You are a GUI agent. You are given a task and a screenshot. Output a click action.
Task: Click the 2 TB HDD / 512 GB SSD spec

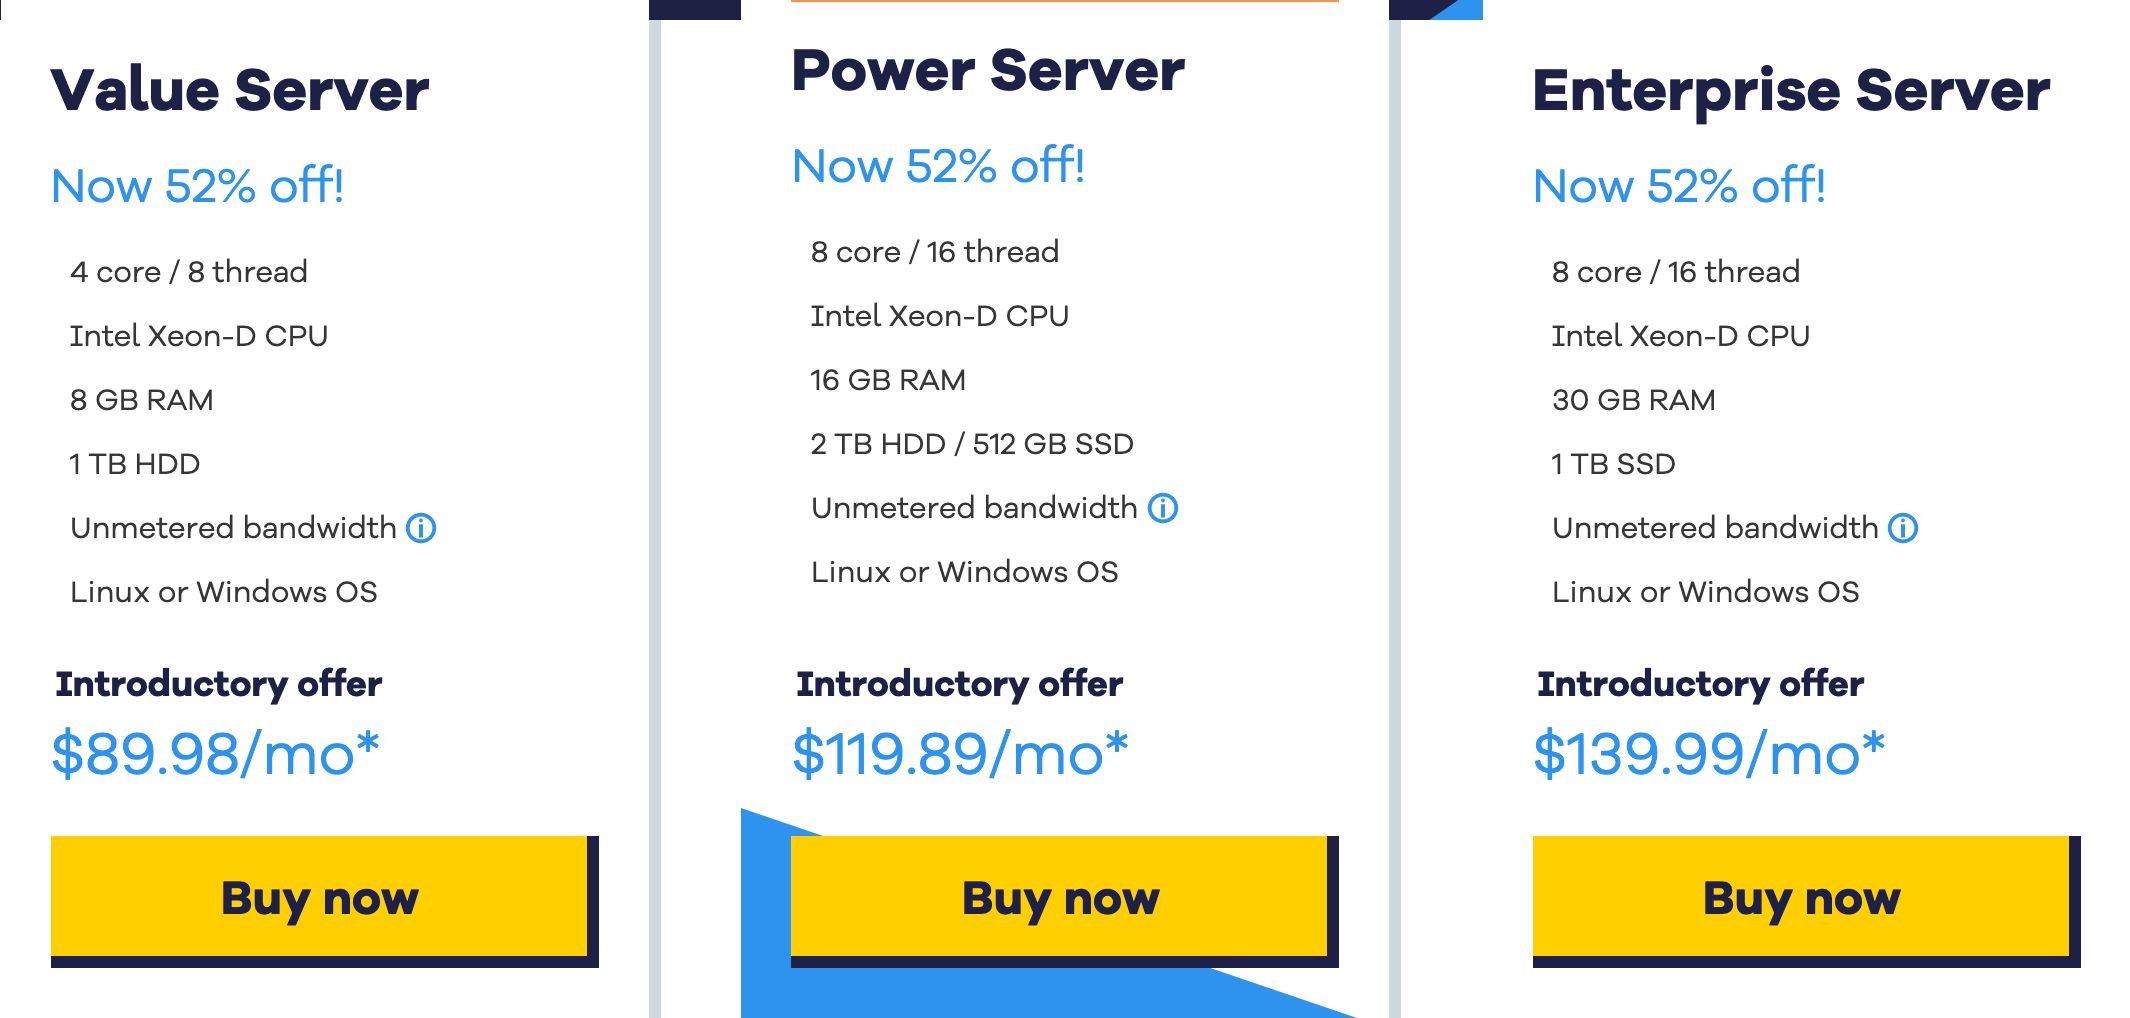click(972, 444)
